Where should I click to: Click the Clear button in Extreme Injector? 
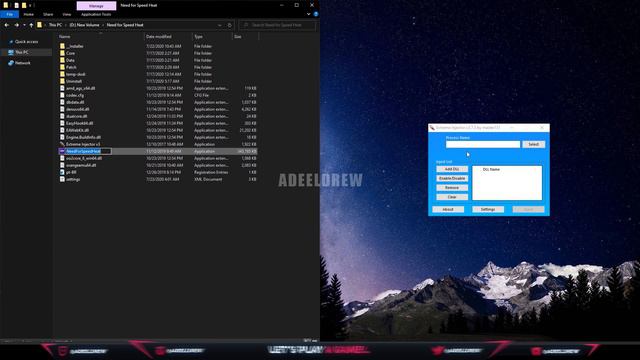click(x=452, y=197)
